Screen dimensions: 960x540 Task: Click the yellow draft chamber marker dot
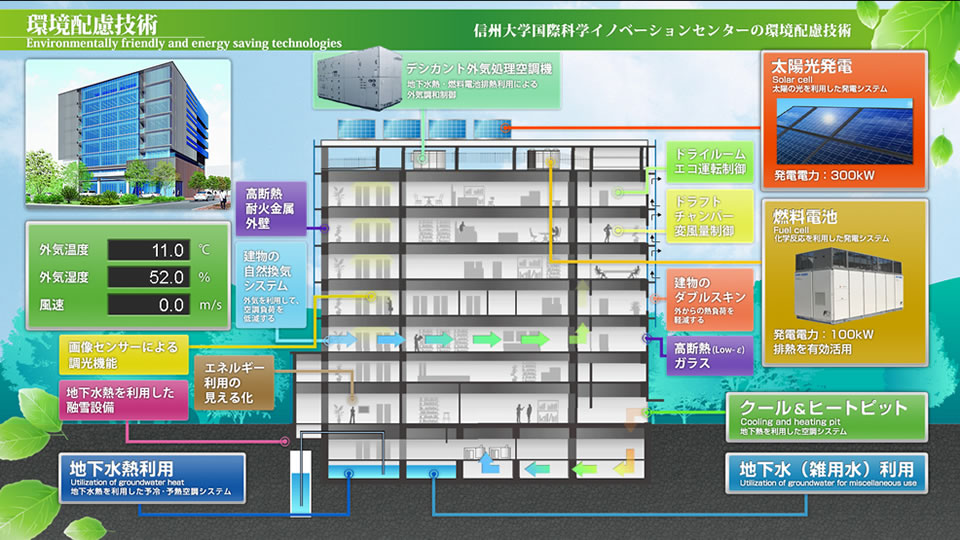coord(618,231)
